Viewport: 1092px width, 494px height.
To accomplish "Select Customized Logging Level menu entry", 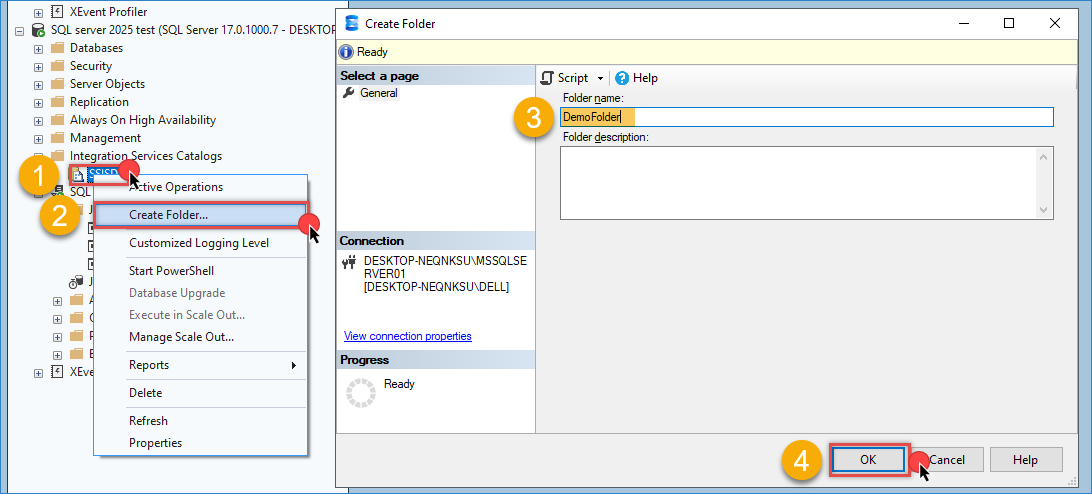I will coord(198,243).
